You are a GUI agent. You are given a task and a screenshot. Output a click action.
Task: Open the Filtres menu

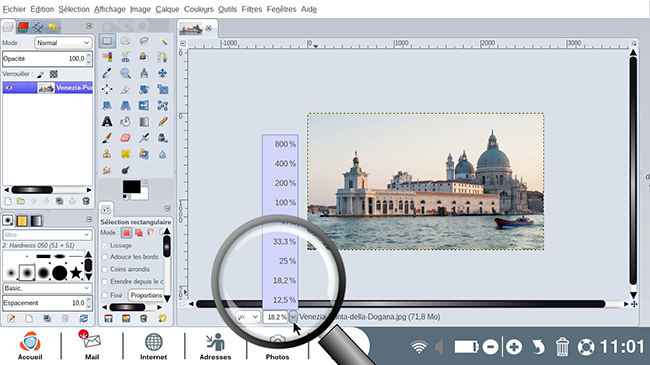tap(252, 9)
